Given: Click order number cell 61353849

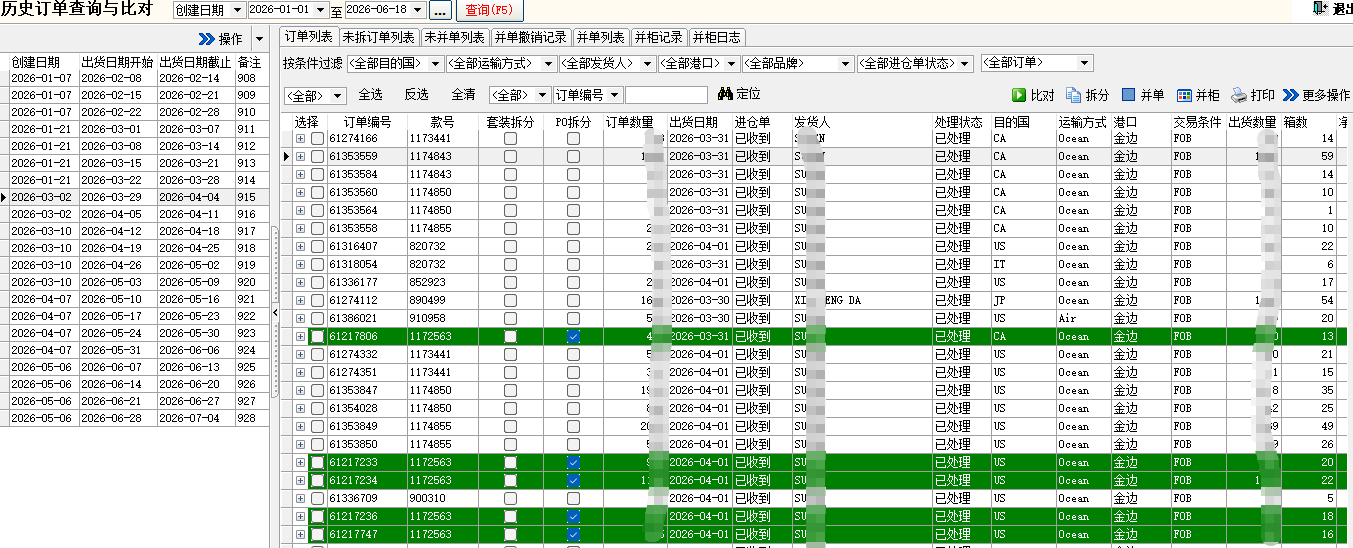Looking at the screenshot, I should pyautogui.click(x=367, y=427).
